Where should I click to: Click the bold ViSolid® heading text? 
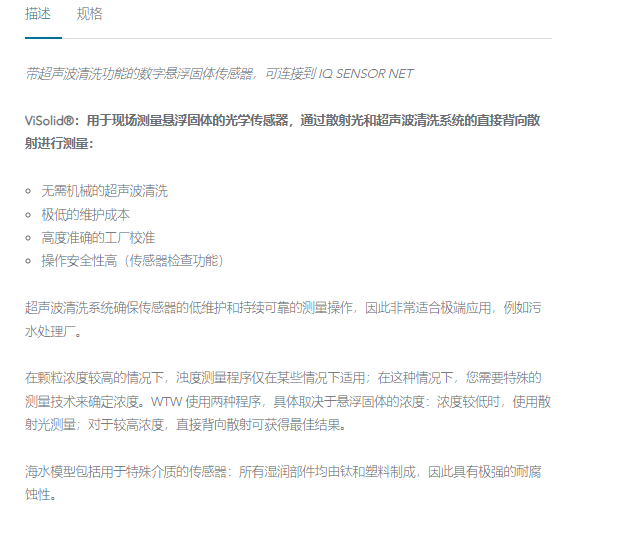(282, 132)
